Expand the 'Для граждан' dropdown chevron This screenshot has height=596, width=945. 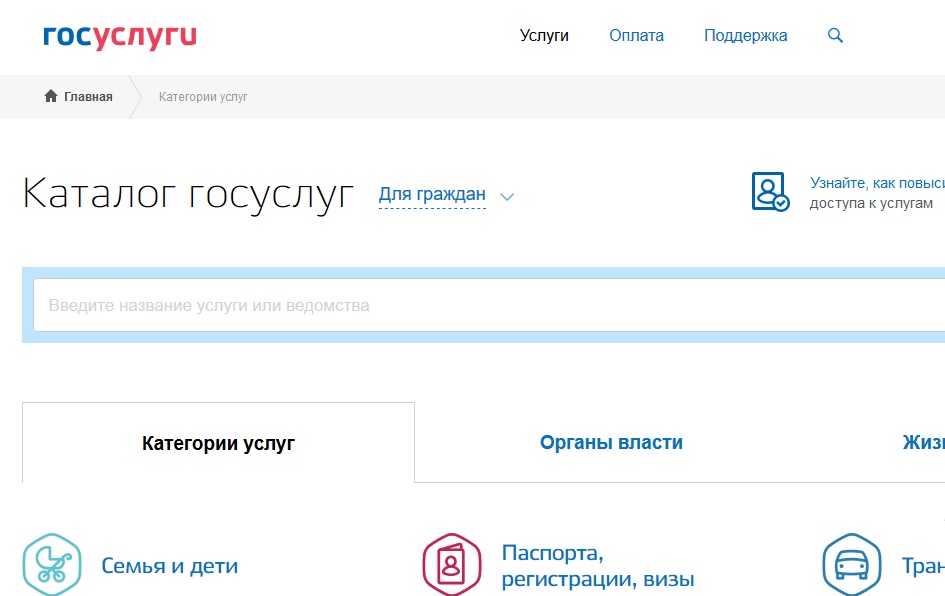[507, 196]
